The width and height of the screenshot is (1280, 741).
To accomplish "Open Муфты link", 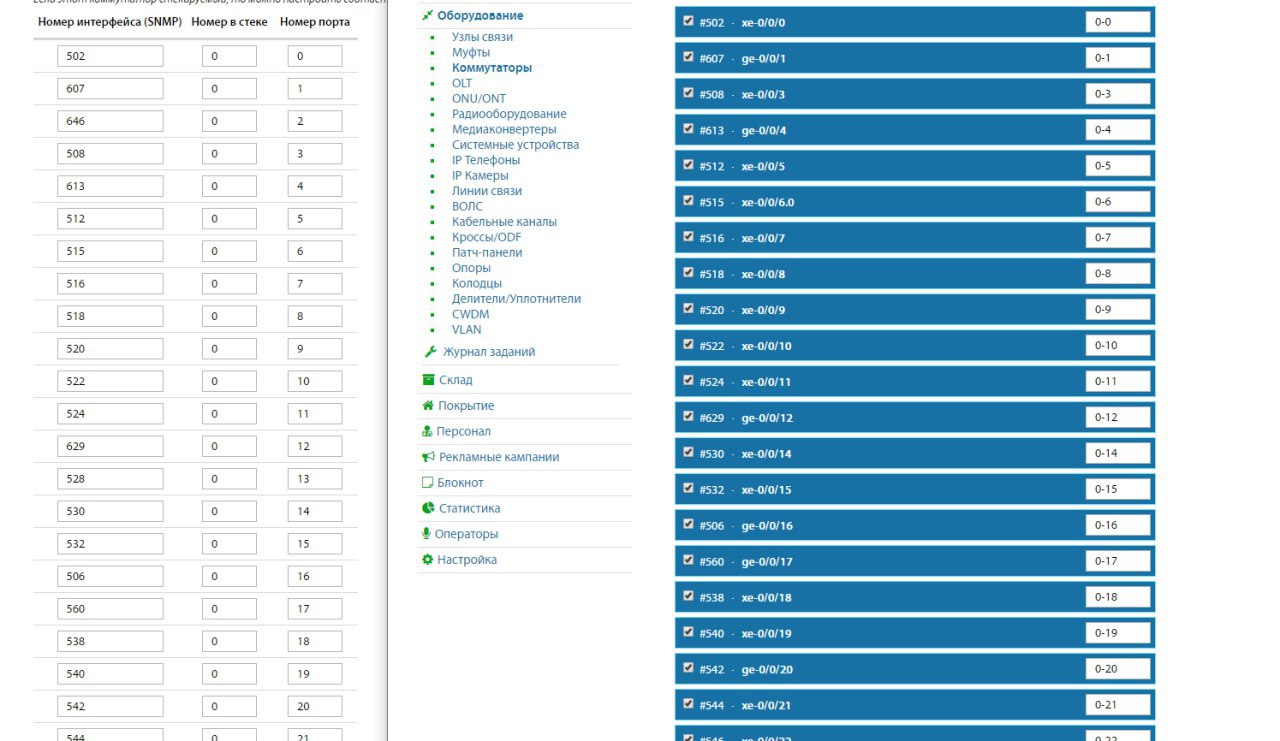I will click(x=471, y=52).
